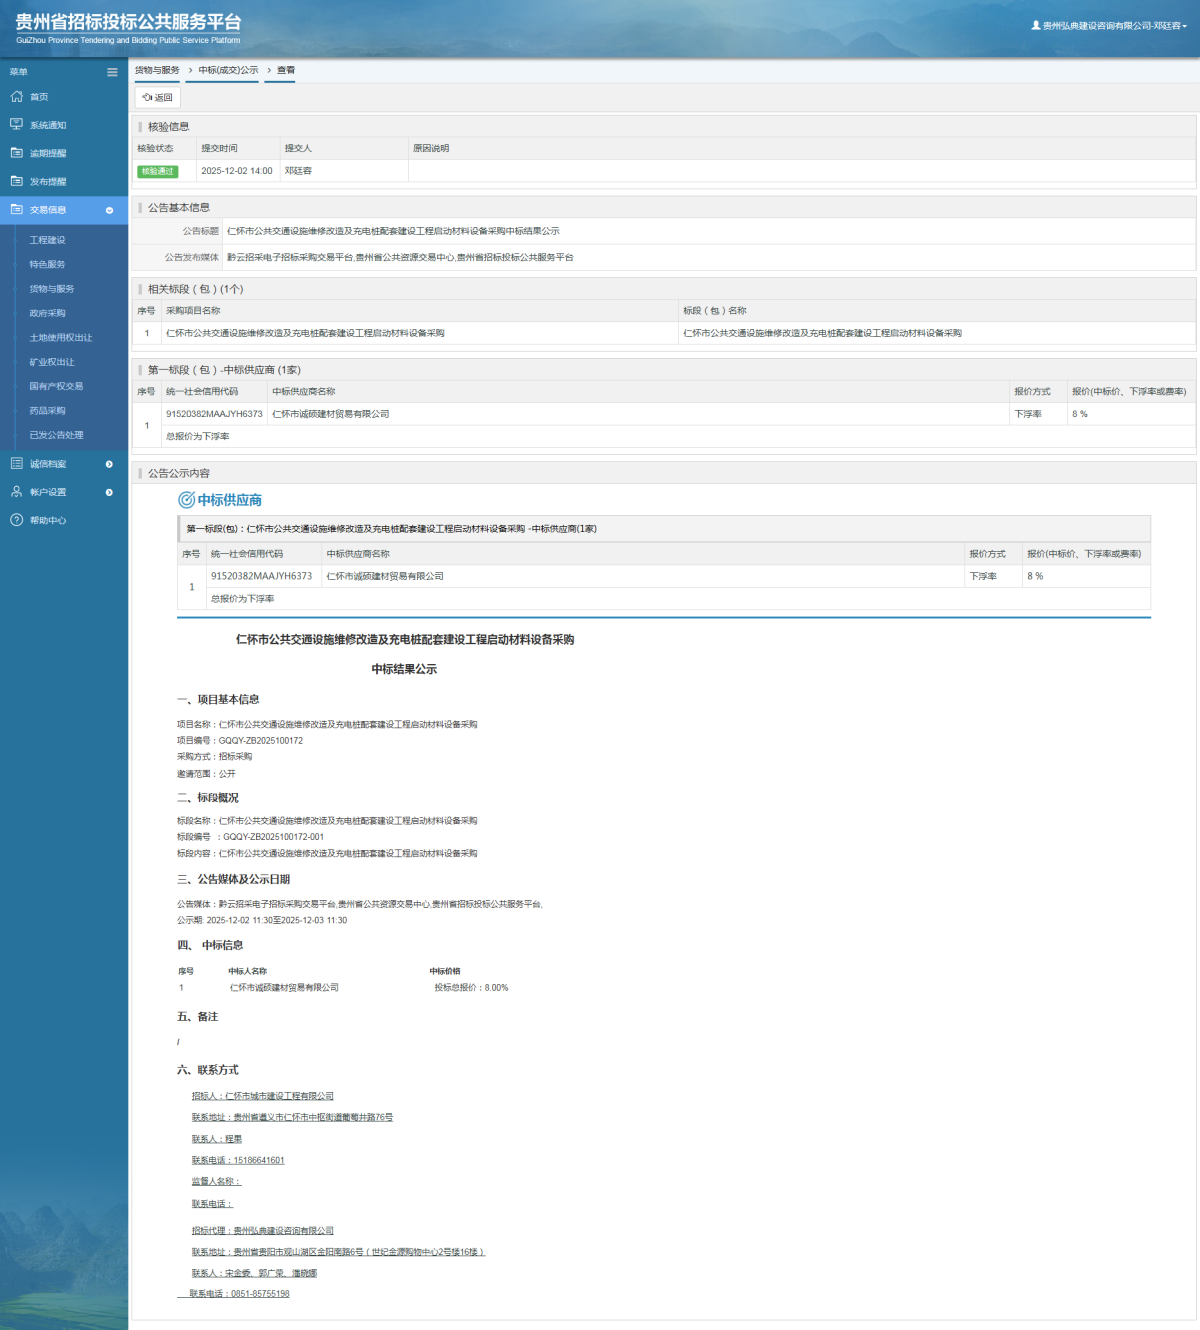The width and height of the screenshot is (1200, 1330).
Task: Click the 系统通知 monitor icon
Action: [x=16, y=125]
